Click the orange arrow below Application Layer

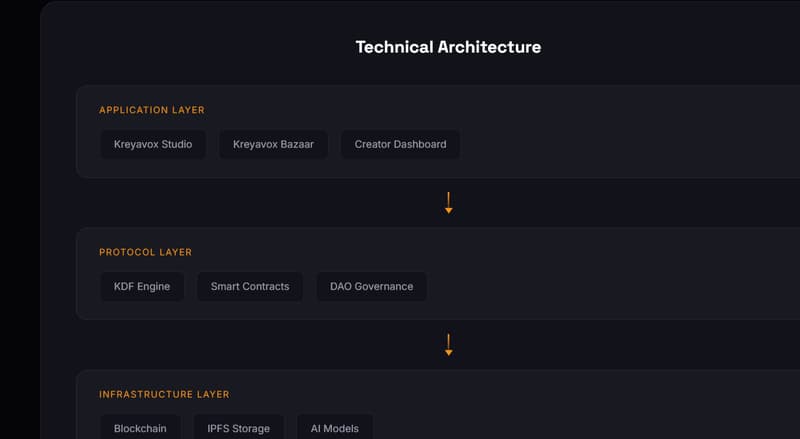pos(448,203)
